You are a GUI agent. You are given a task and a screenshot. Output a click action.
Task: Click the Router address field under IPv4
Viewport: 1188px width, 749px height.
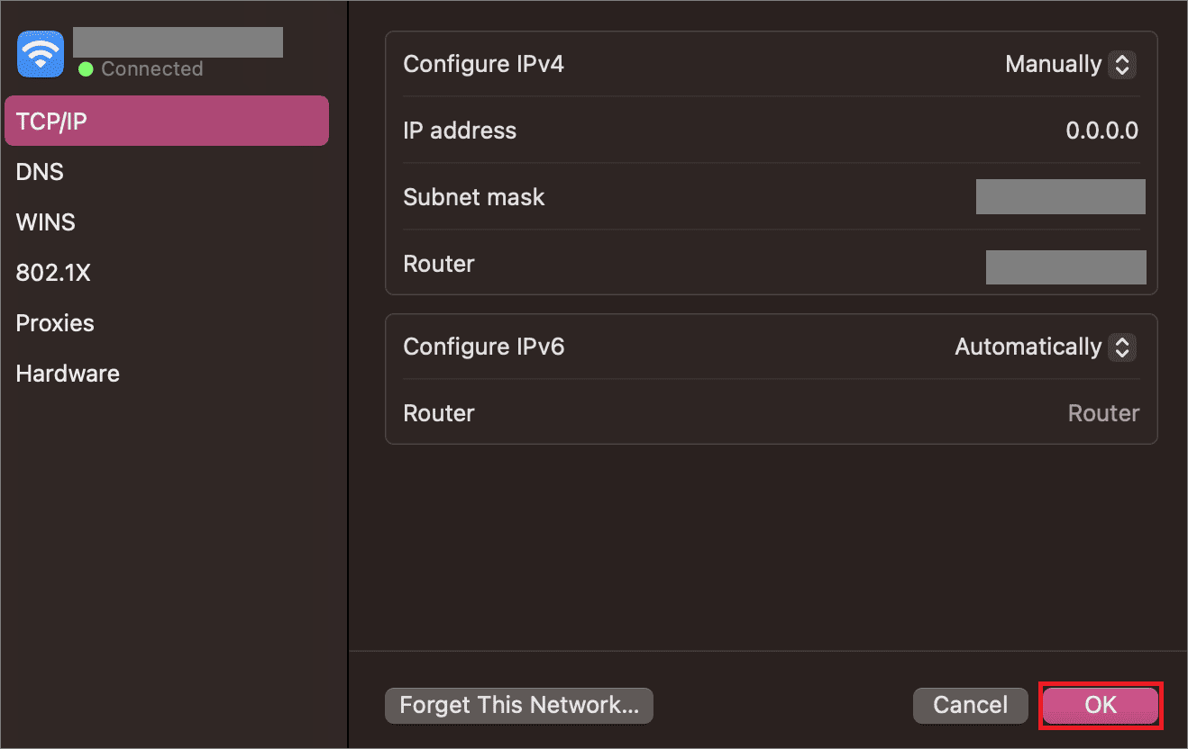1065,267
